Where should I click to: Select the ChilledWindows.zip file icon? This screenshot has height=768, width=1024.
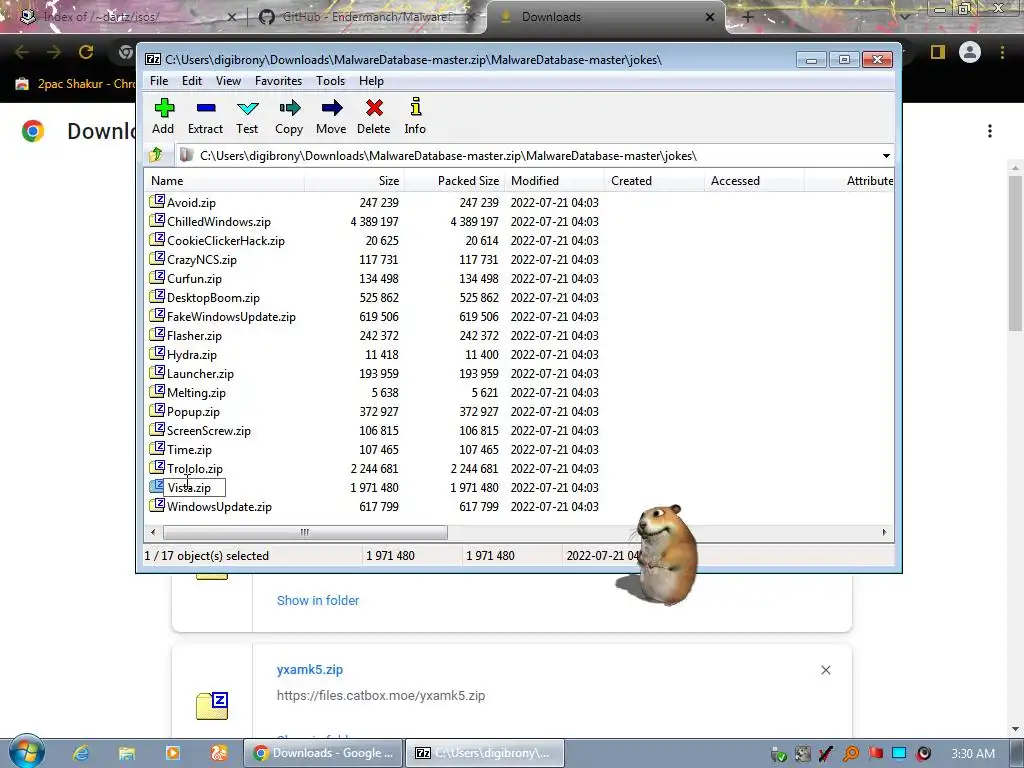click(x=157, y=221)
